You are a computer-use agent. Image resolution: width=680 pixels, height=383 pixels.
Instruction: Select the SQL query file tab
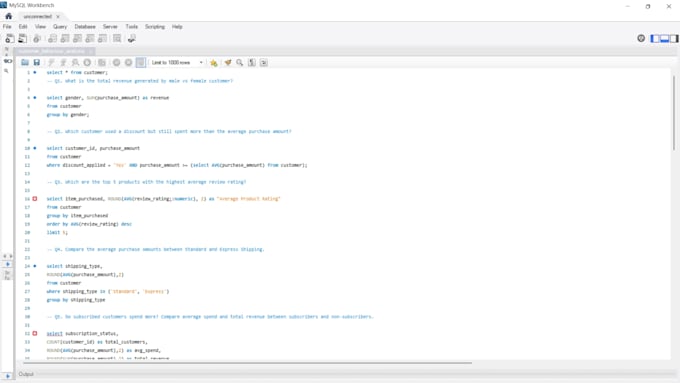[54, 51]
